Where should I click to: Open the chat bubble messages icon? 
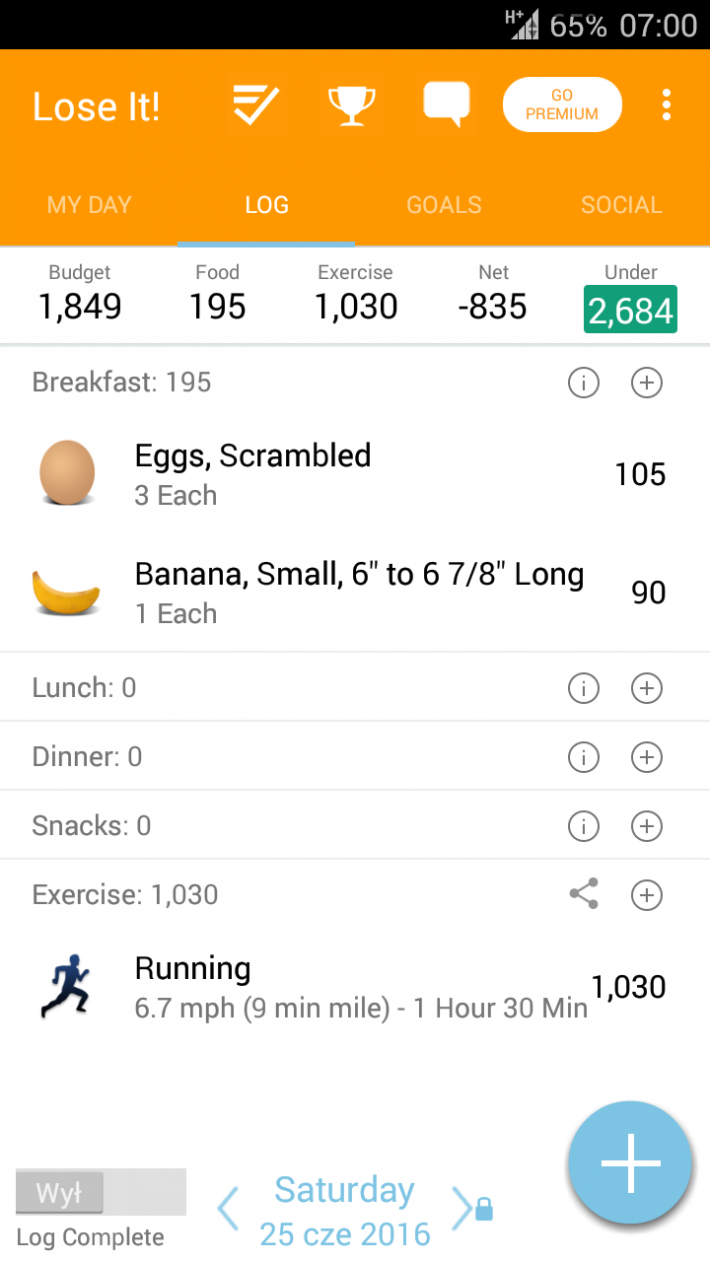(x=447, y=105)
